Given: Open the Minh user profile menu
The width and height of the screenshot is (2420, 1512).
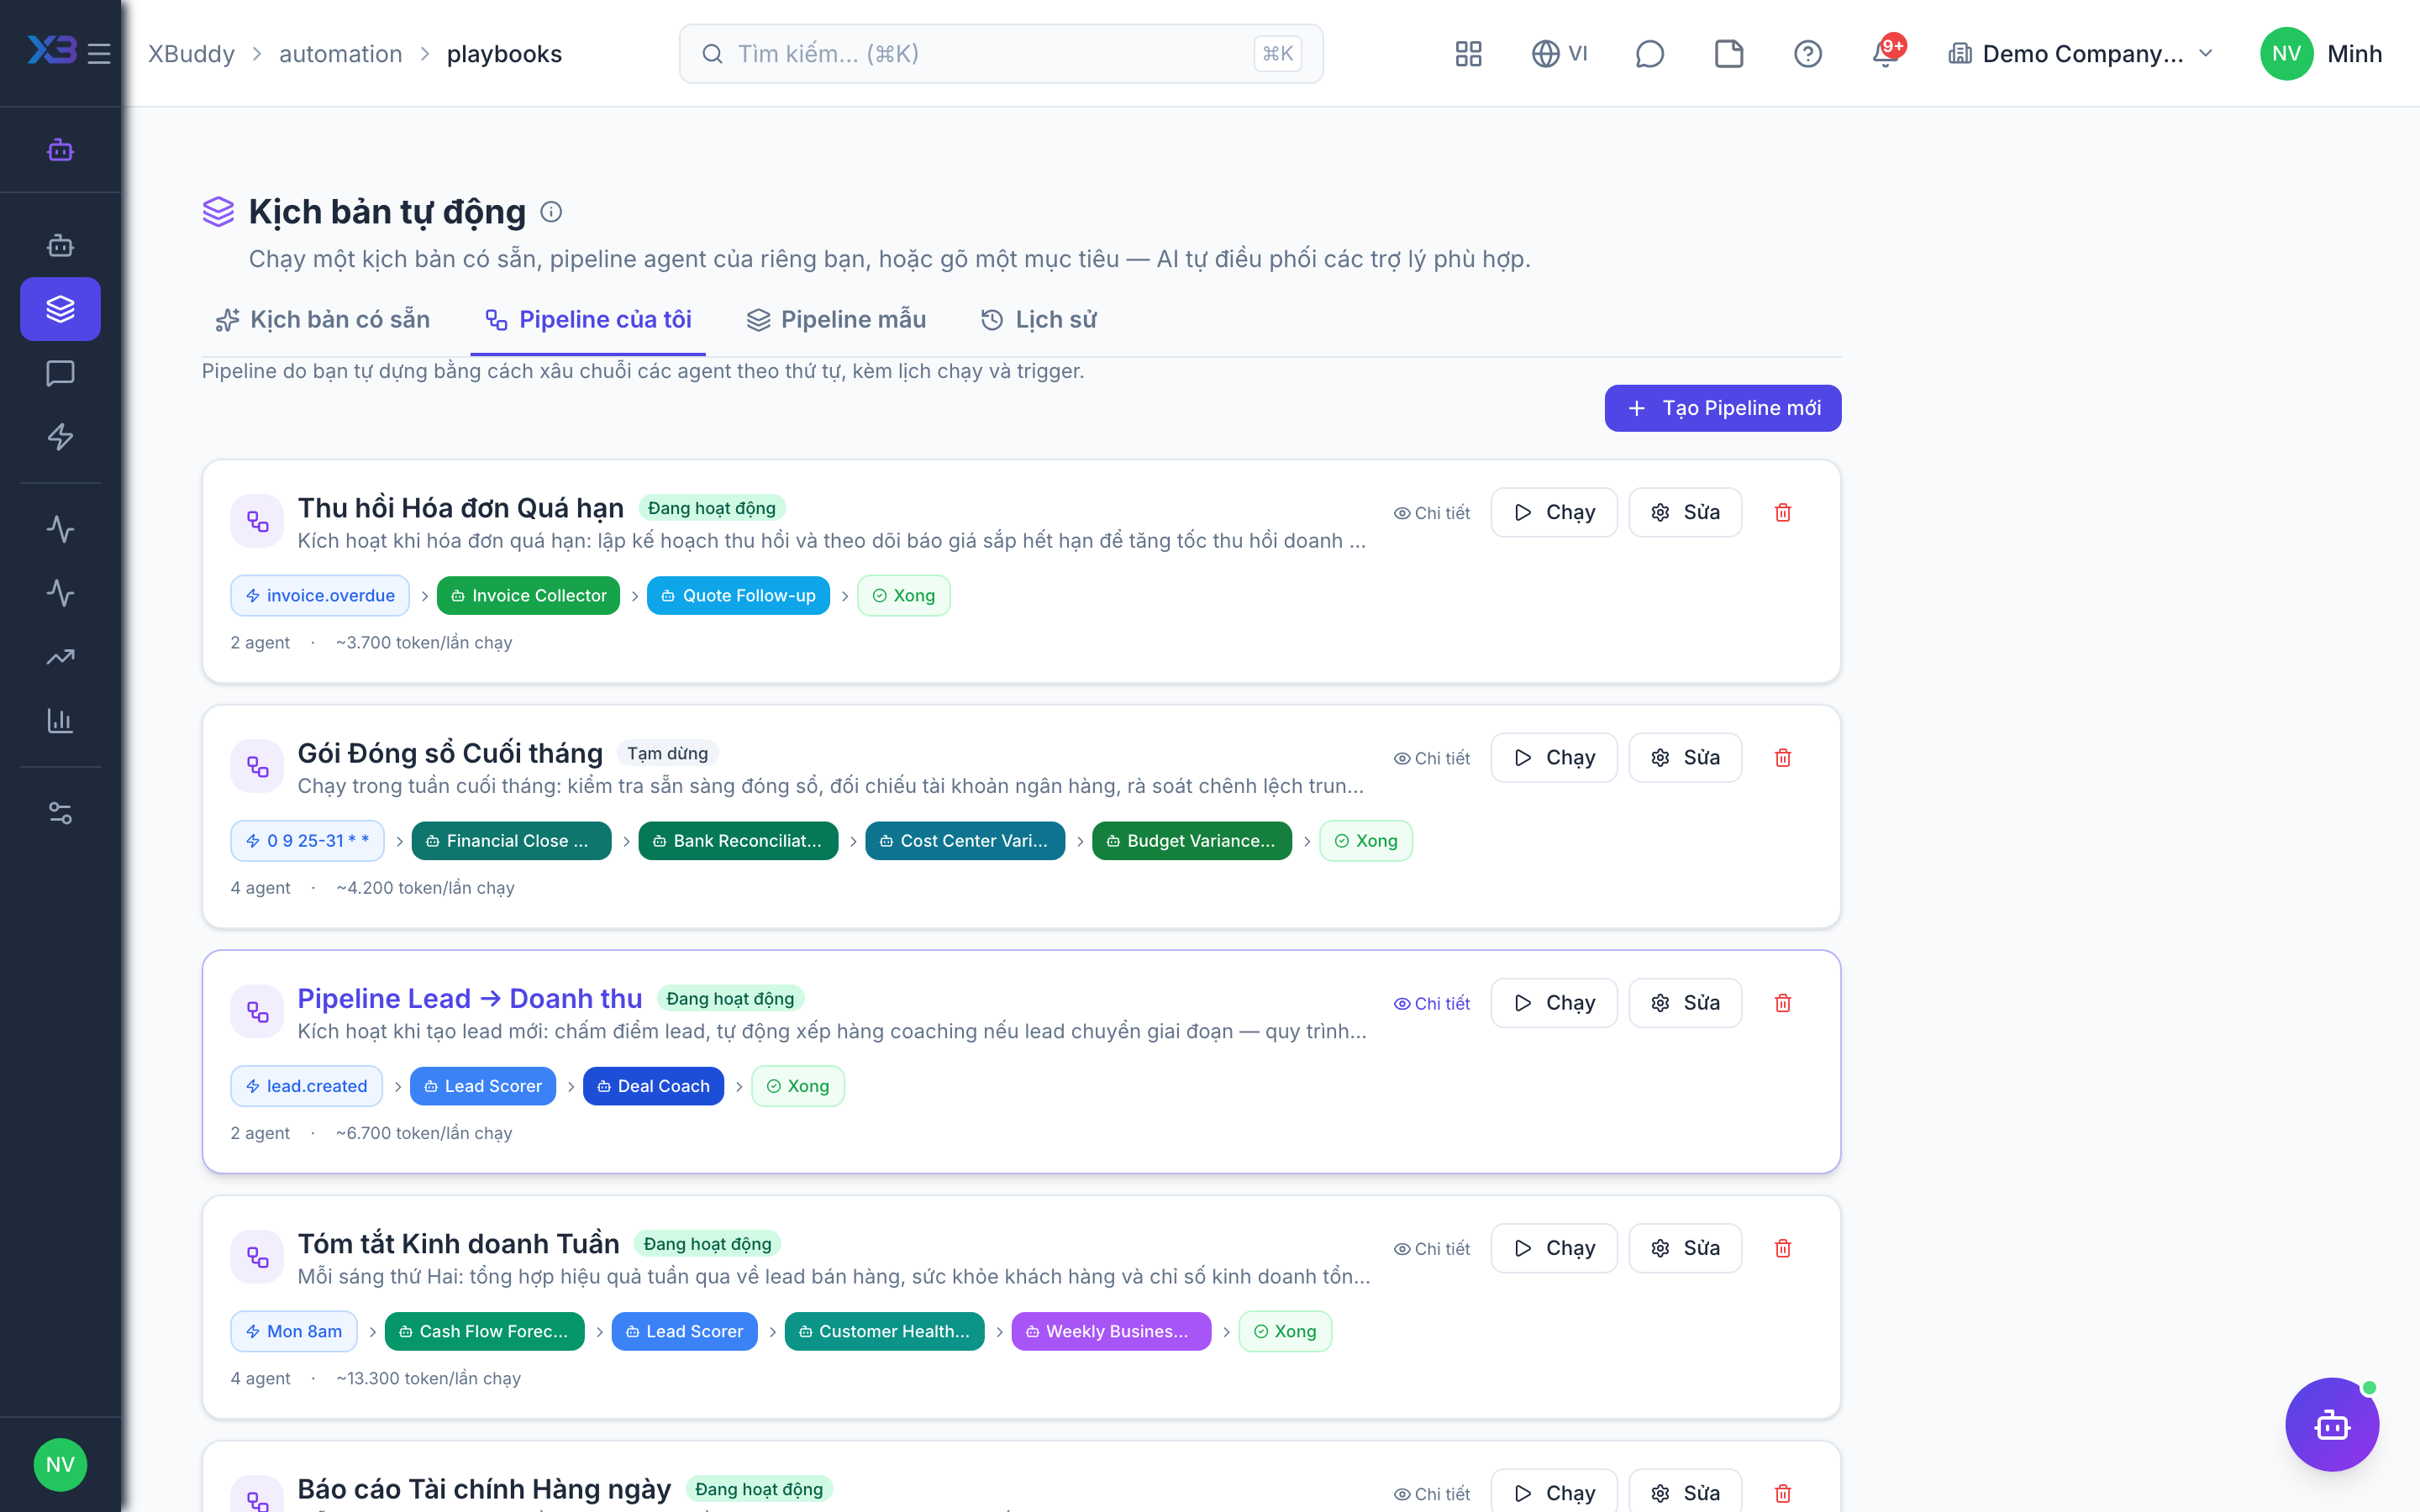Looking at the screenshot, I should click(x=2321, y=53).
